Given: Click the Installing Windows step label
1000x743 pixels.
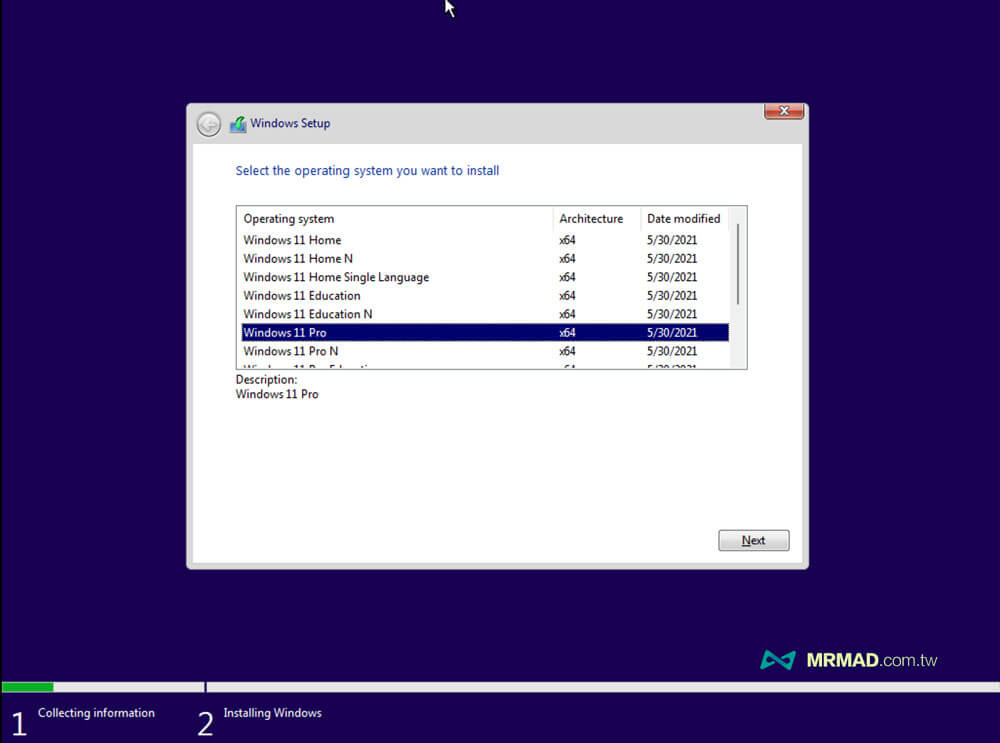Looking at the screenshot, I should pos(272,713).
